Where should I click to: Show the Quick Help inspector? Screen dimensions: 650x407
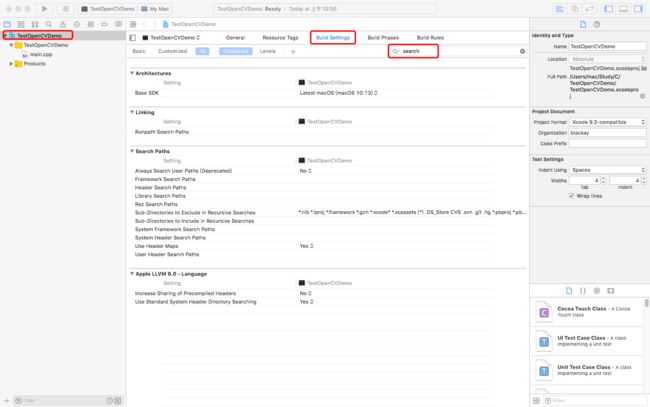click(597, 24)
